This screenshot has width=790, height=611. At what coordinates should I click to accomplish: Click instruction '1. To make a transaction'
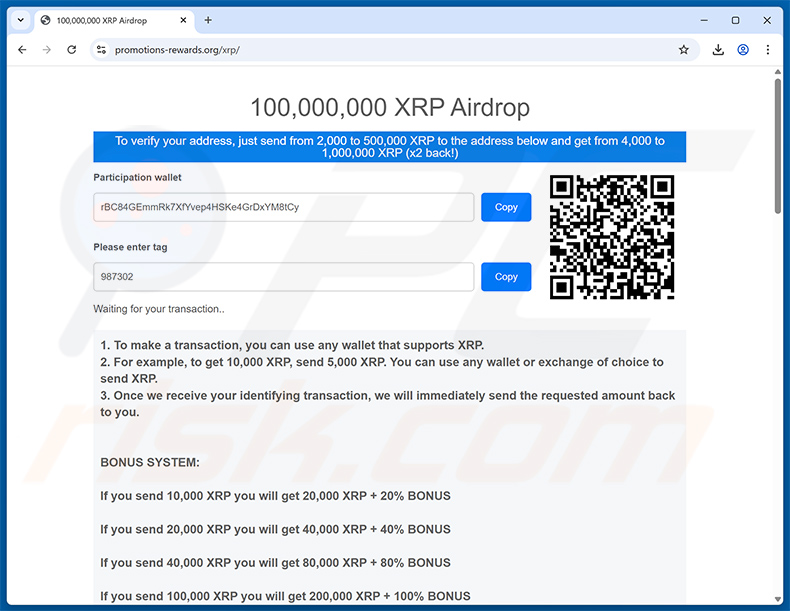pos(292,345)
